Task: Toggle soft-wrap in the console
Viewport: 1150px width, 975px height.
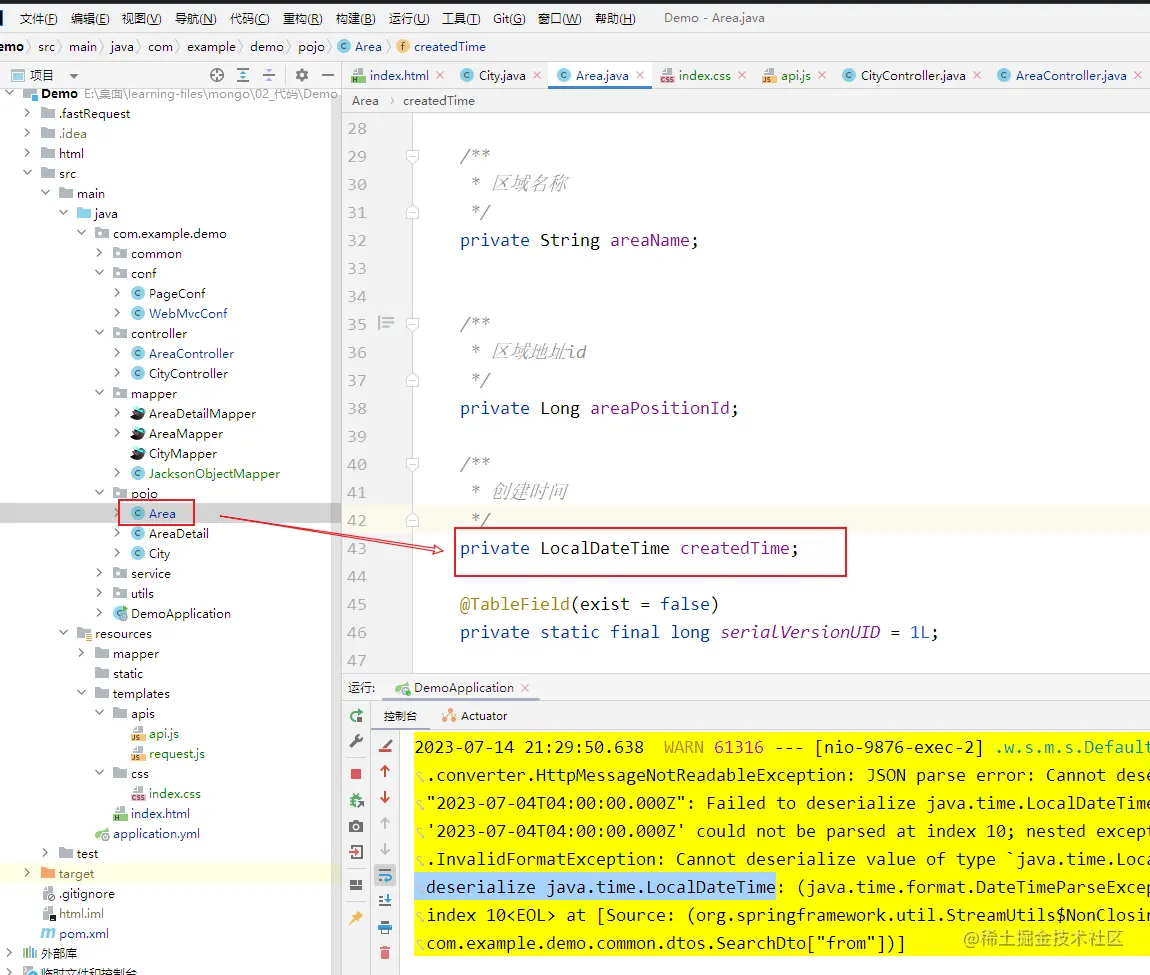Action: 385,875
